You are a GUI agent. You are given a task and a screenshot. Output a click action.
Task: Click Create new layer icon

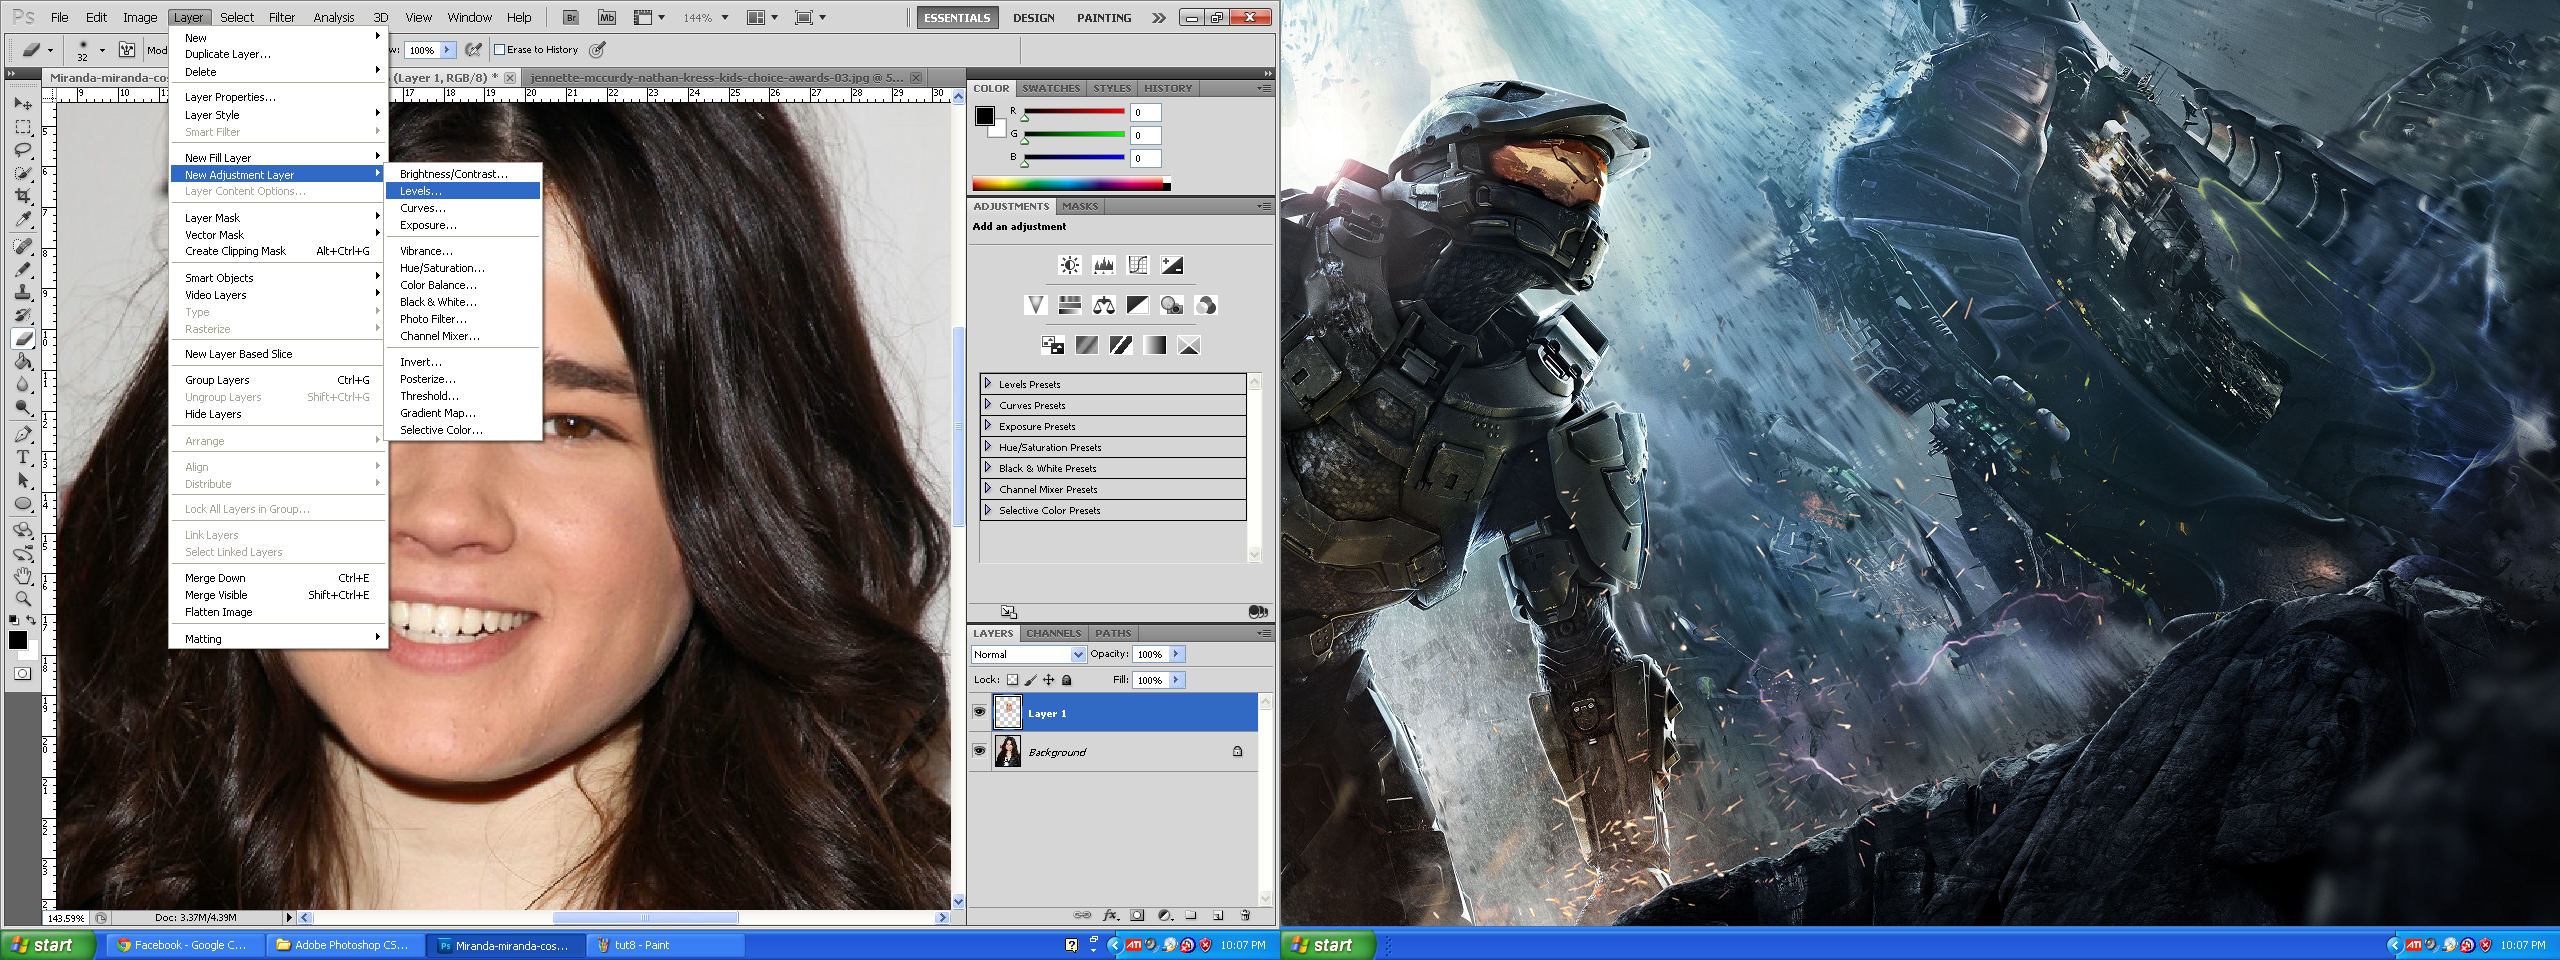pyautogui.click(x=1218, y=915)
